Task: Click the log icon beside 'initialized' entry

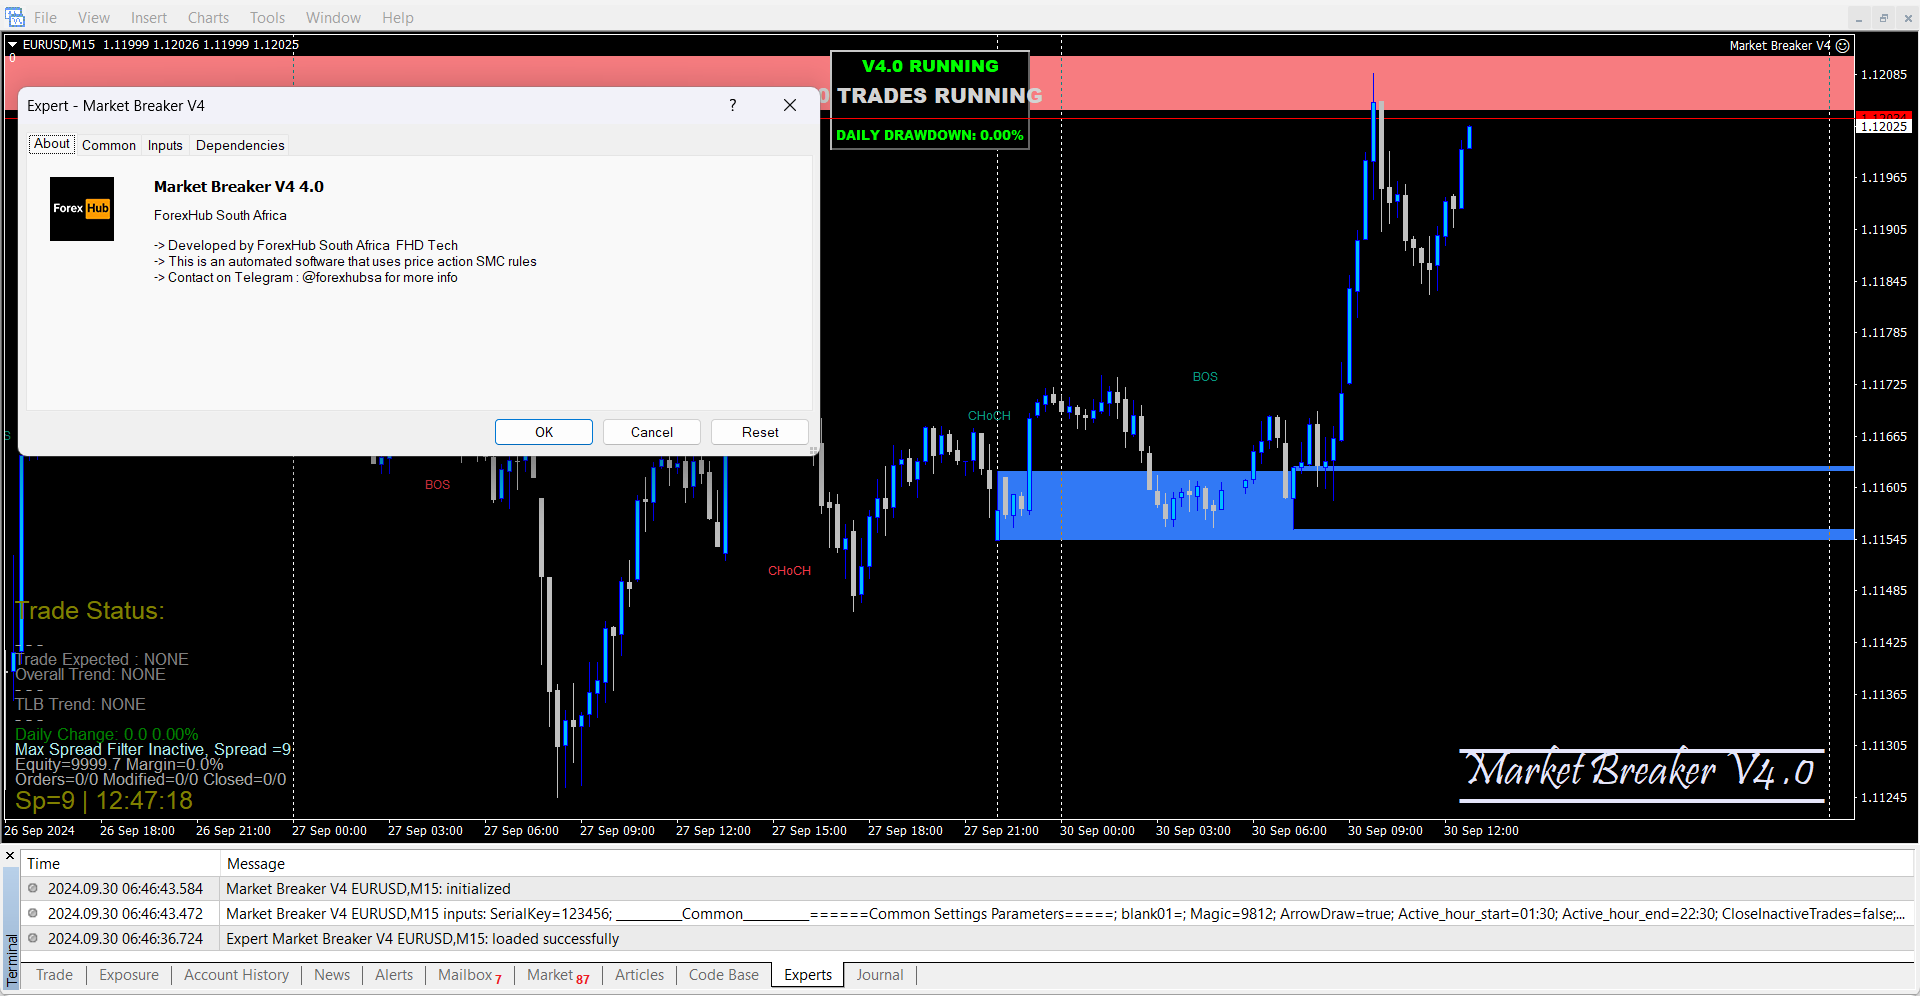Action: coord(33,888)
